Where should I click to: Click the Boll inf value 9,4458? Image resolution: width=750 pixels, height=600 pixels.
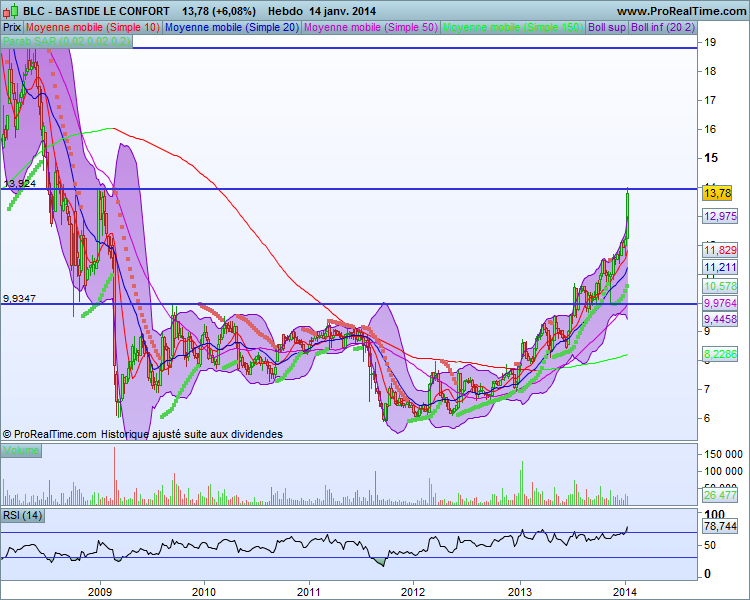pos(720,319)
